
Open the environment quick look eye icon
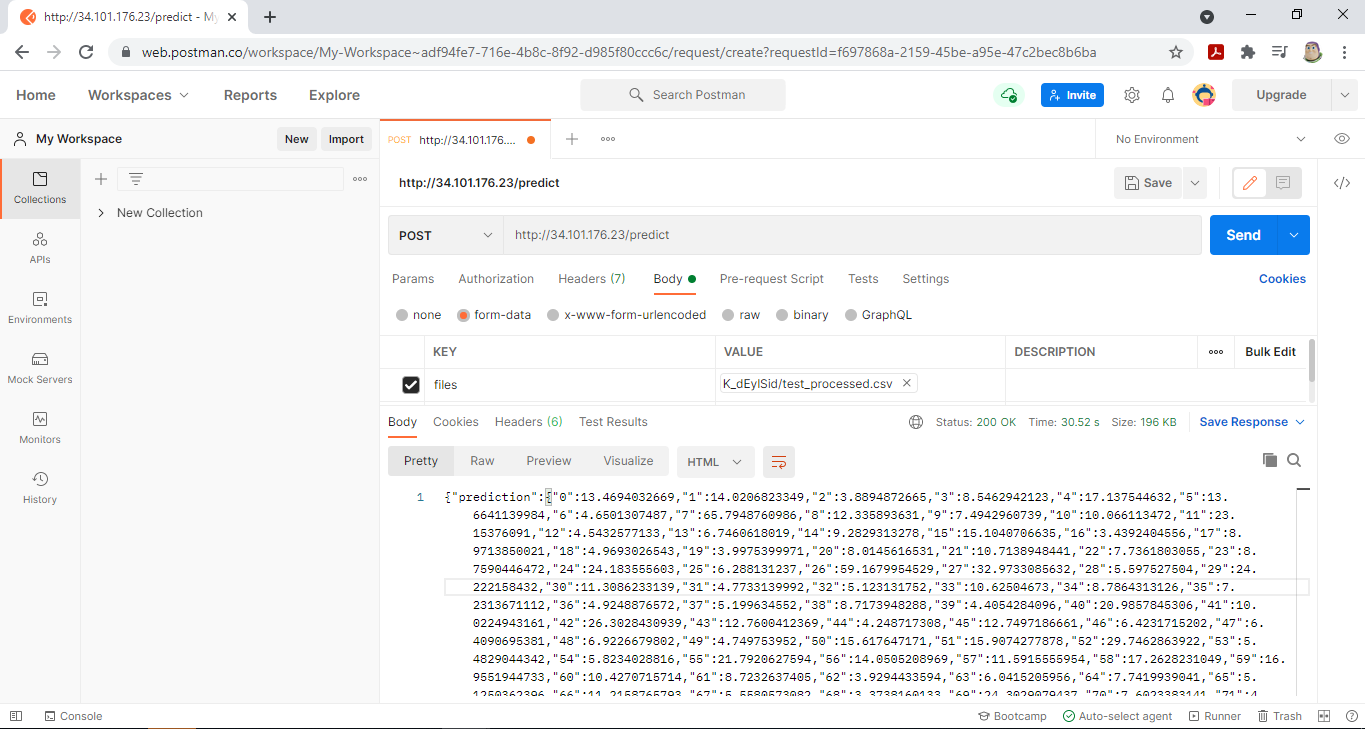pyautogui.click(x=1342, y=139)
